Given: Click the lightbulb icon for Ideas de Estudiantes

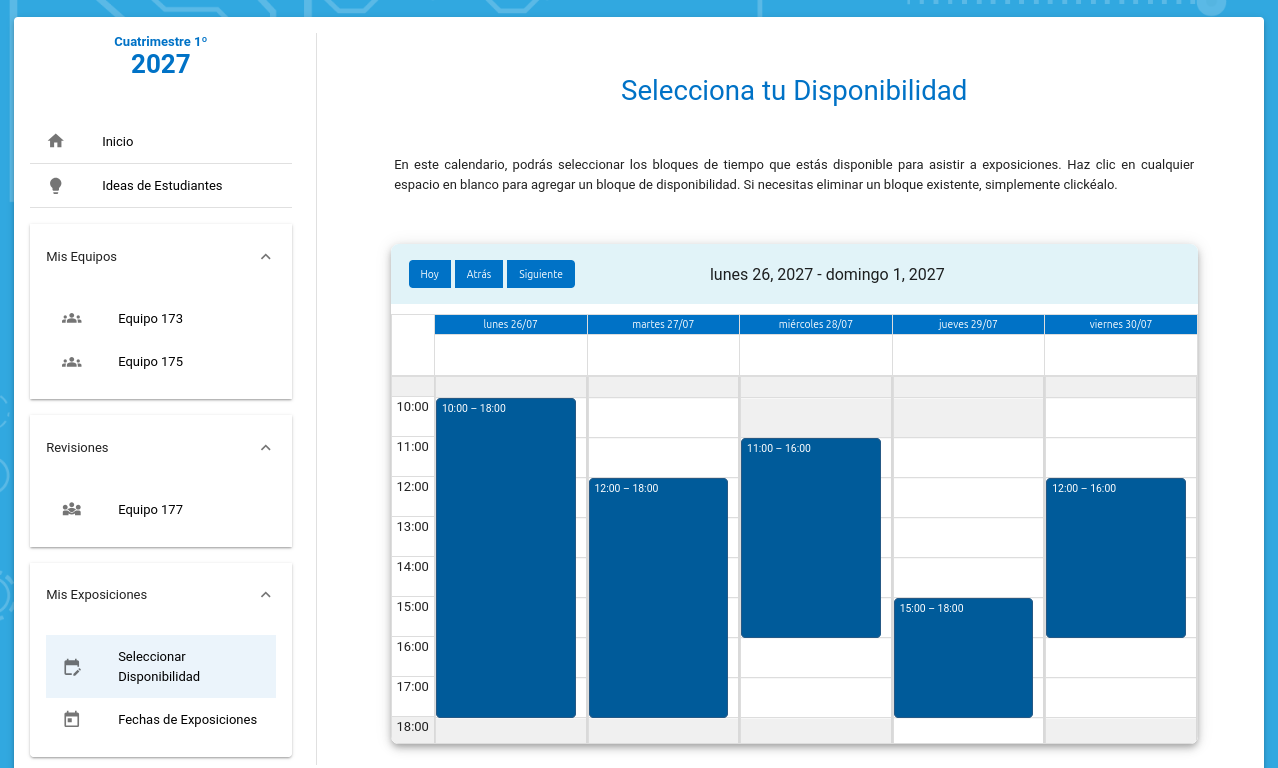Looking at the screenshot, I should (56, 185).
